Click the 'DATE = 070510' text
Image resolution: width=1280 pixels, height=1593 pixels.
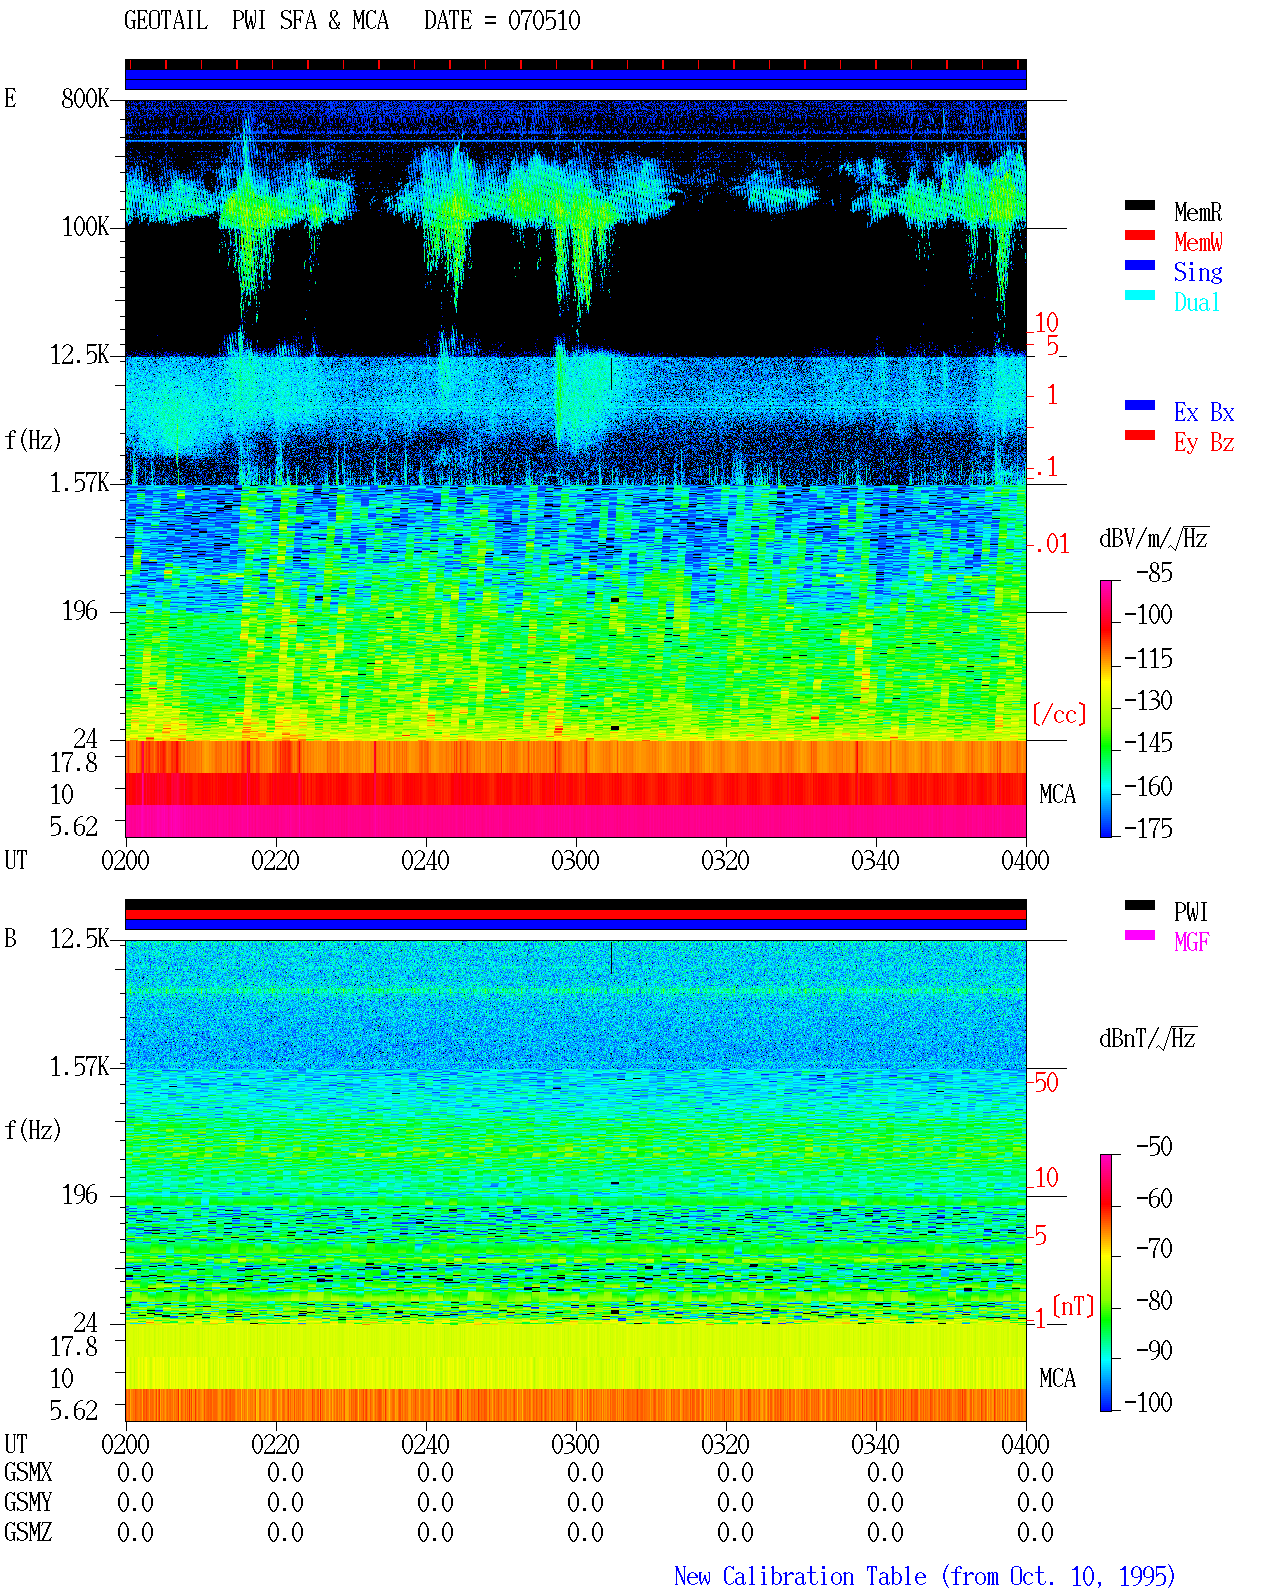tap(502, 21)
